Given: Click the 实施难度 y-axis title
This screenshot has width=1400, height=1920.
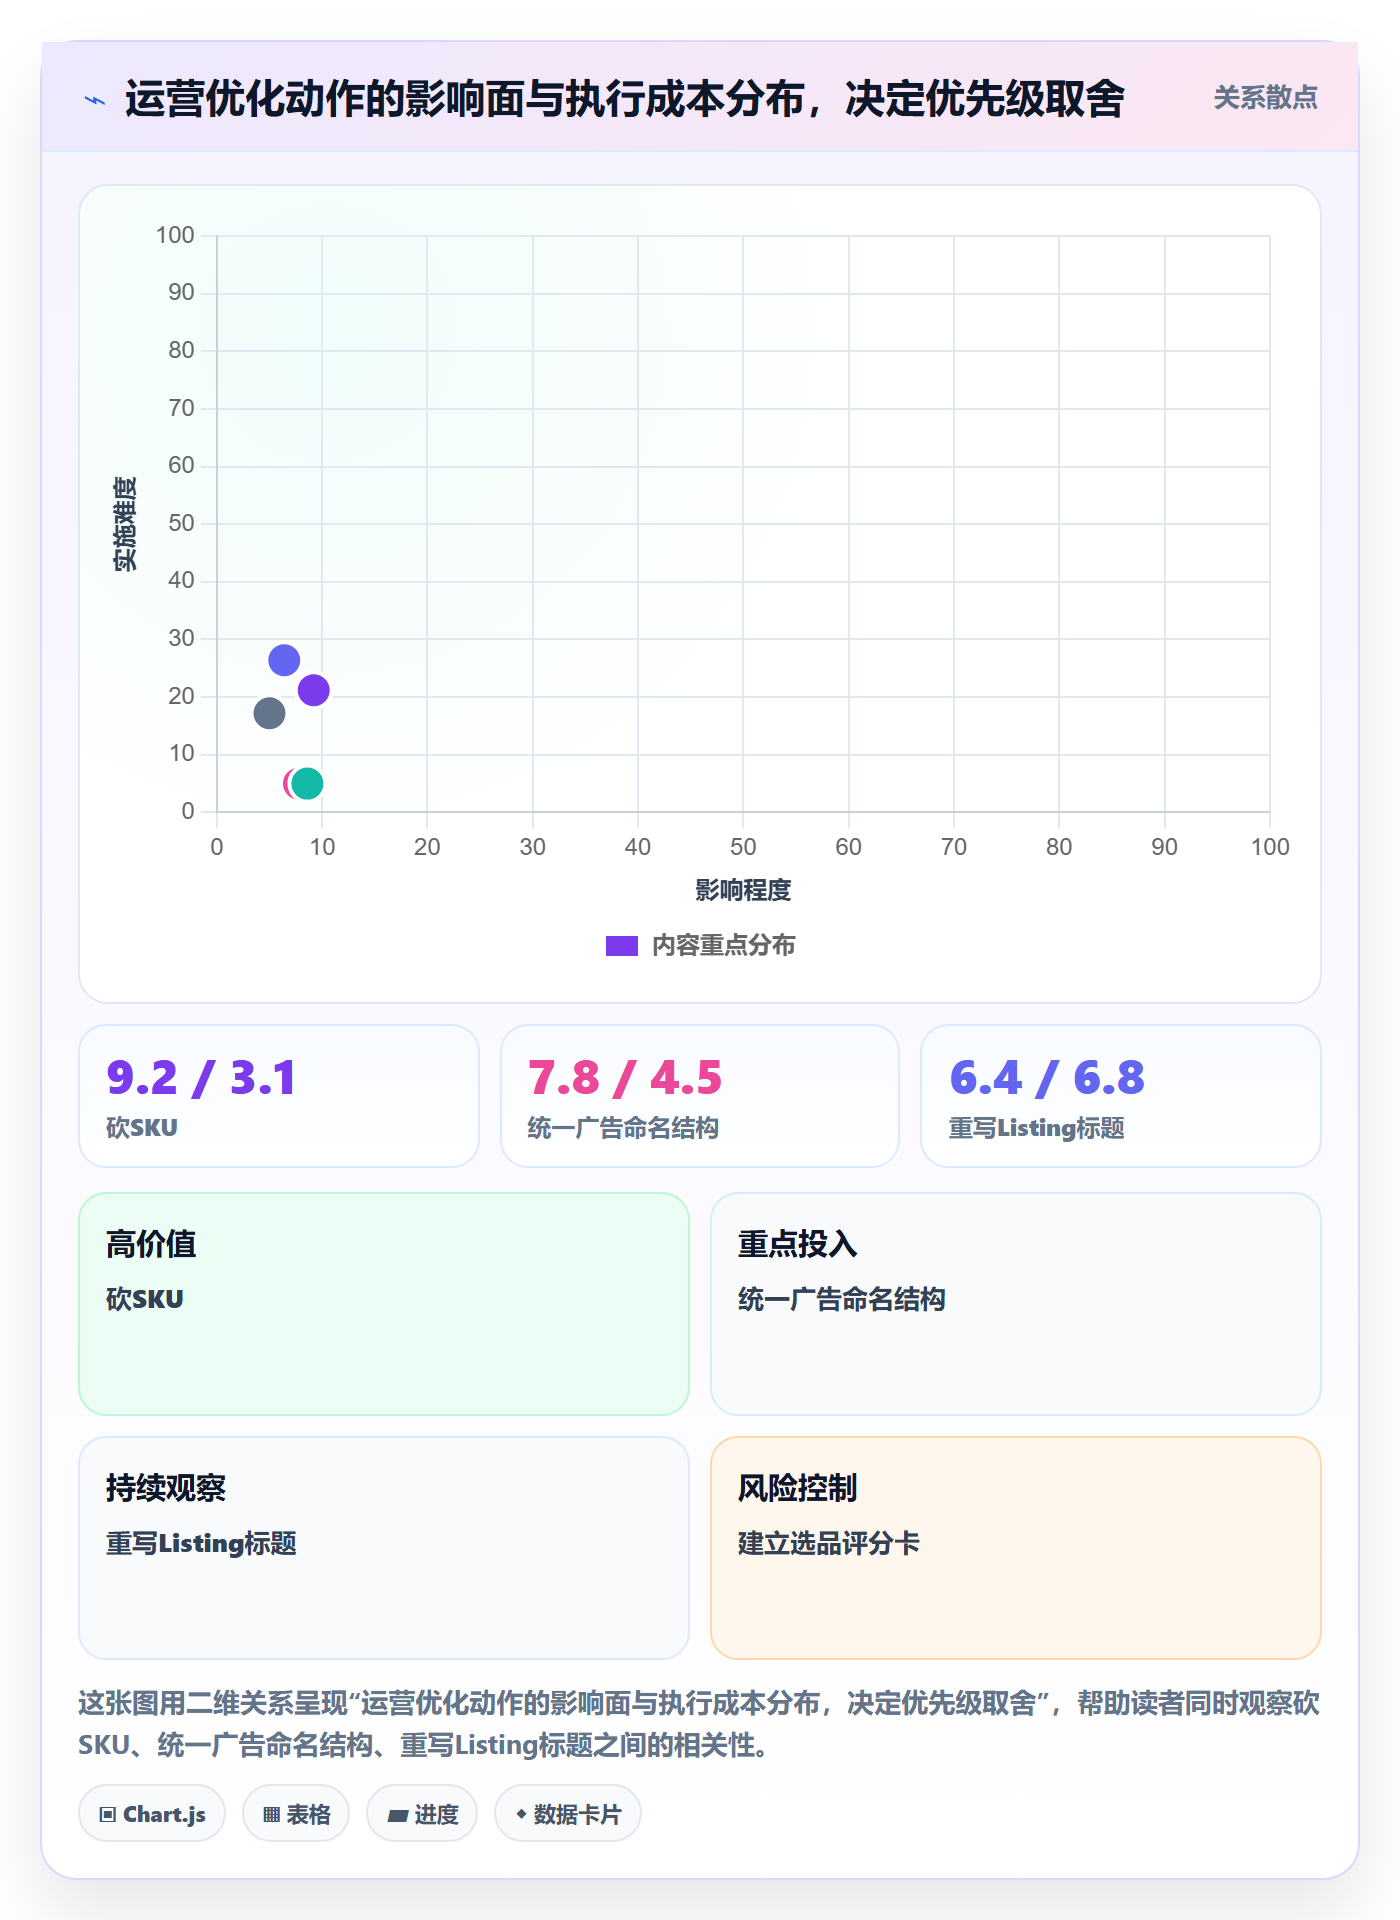Looking at the screenshot, I should (125, 524).
